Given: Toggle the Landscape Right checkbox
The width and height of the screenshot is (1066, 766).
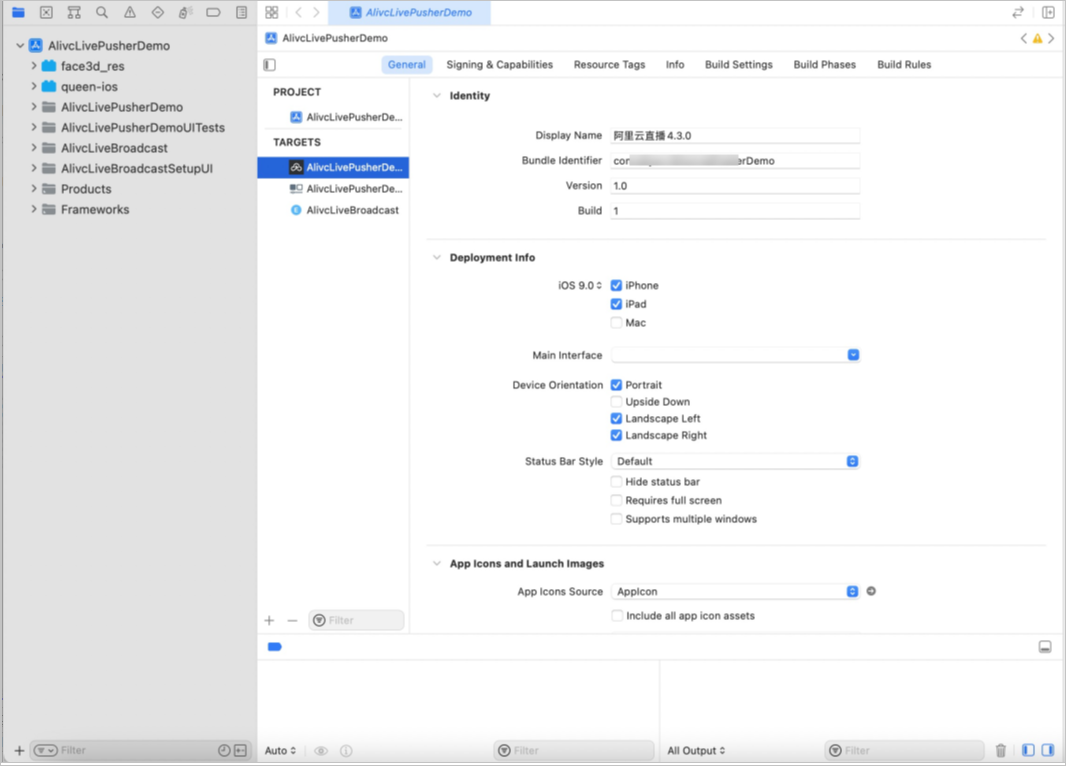Looking at the screenshot, I should coord(616,435).
